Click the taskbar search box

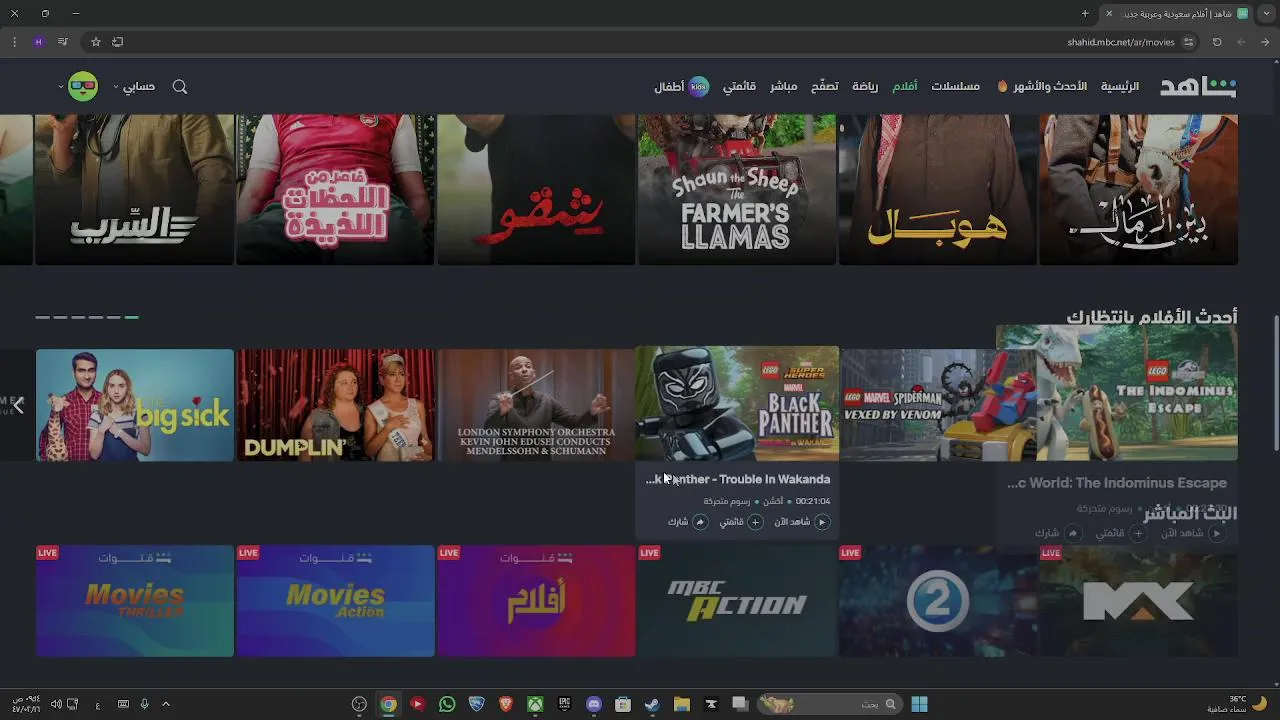828,704
